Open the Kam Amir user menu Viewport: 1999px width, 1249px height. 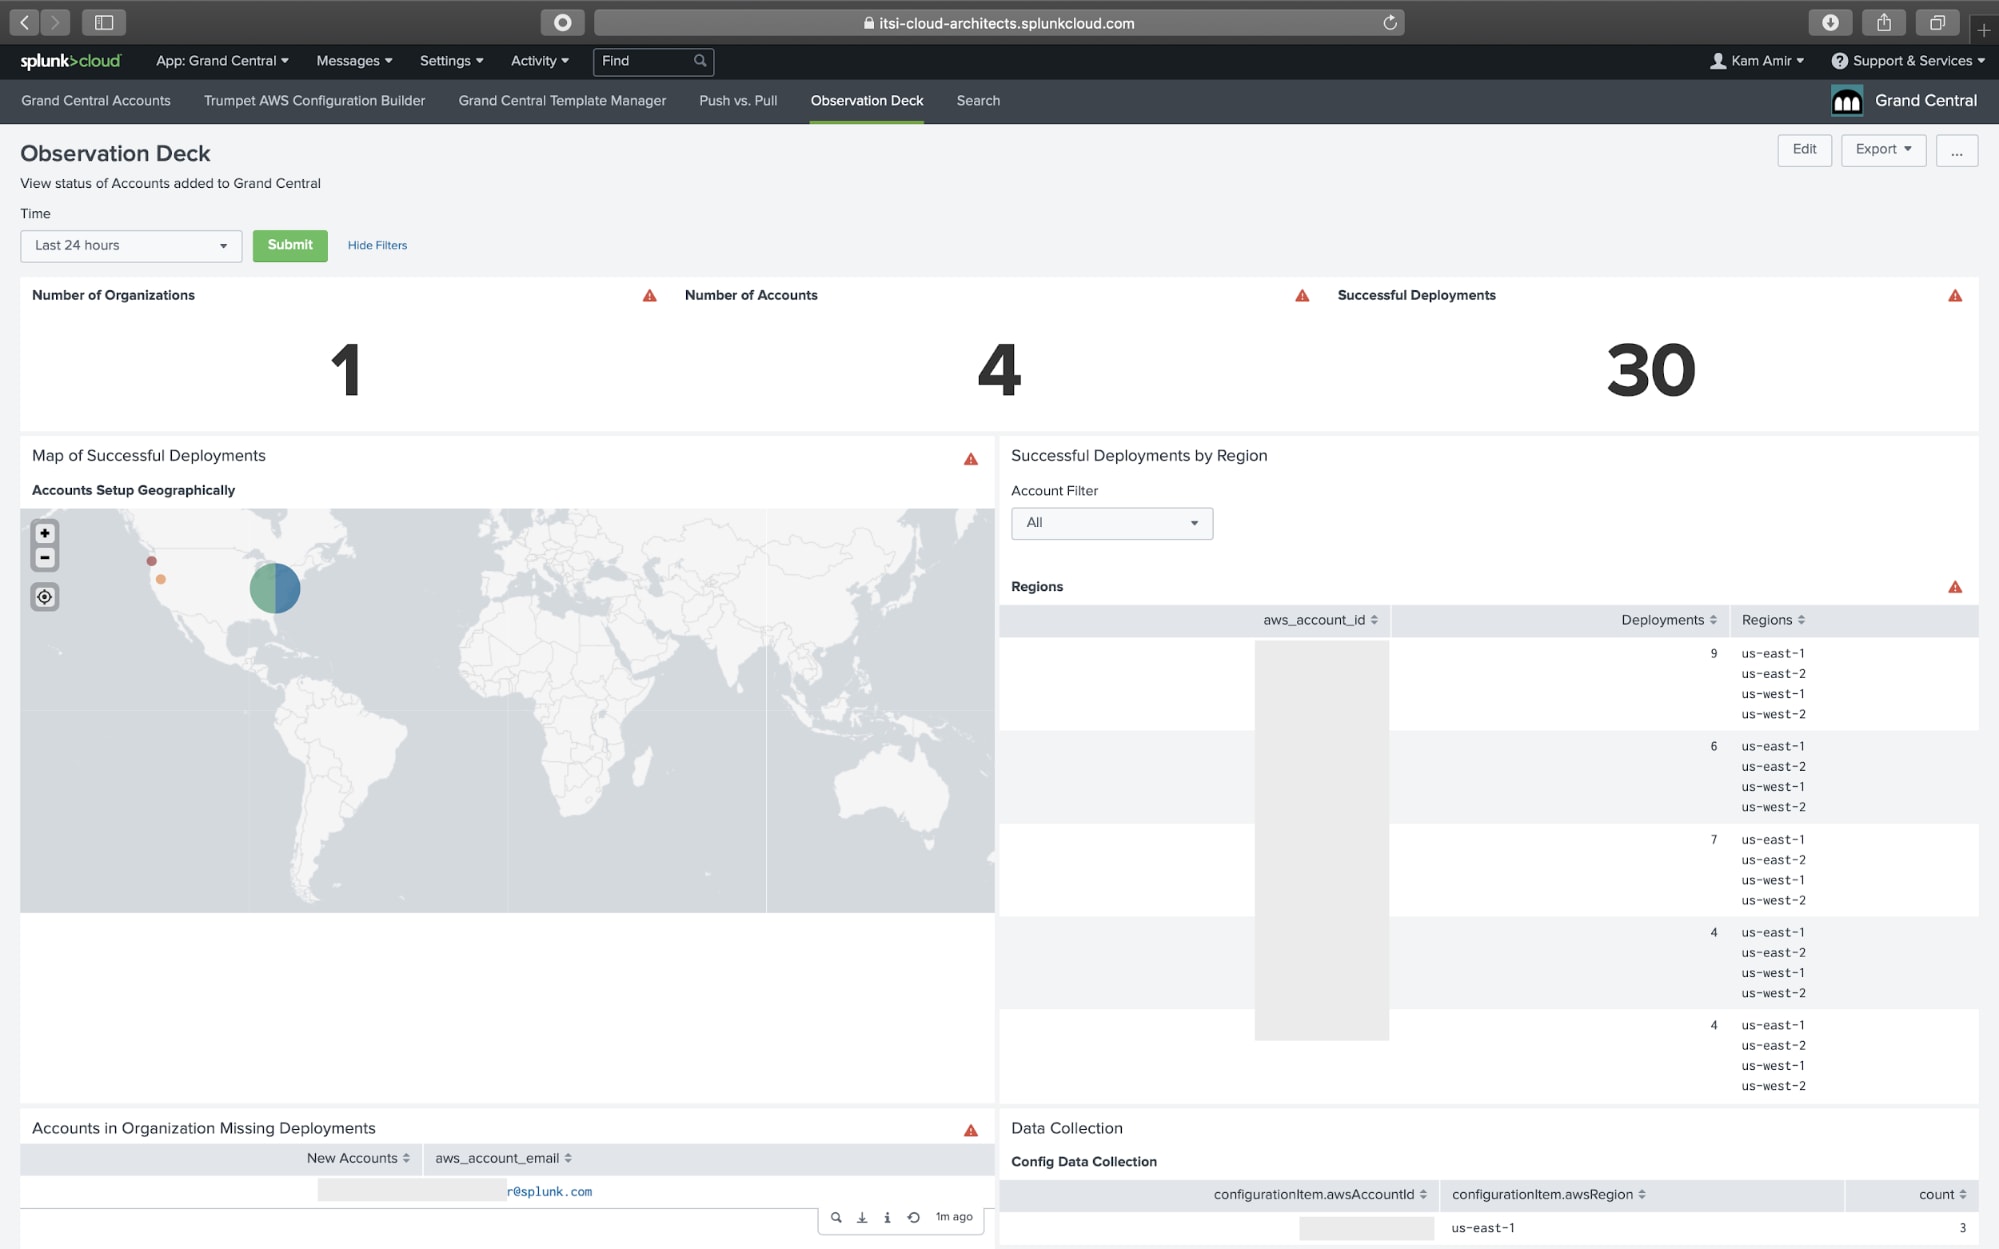point(1757,61)
